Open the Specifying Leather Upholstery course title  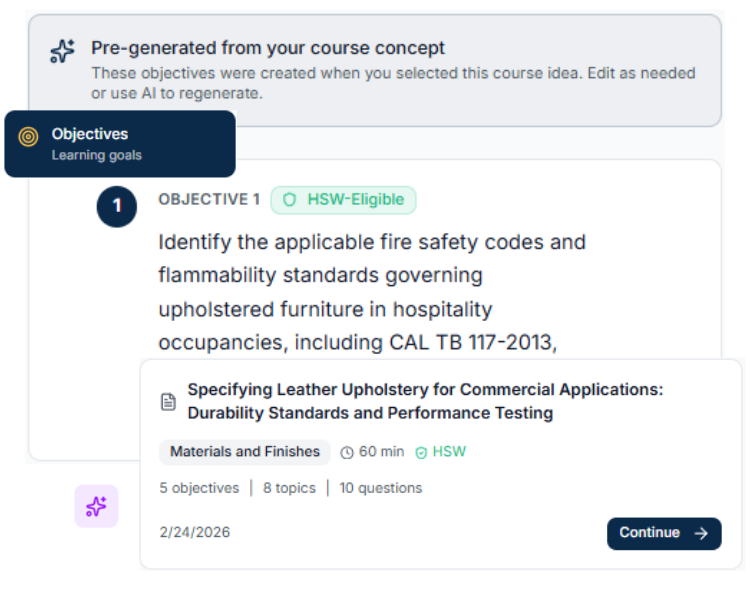coord(425,401)
